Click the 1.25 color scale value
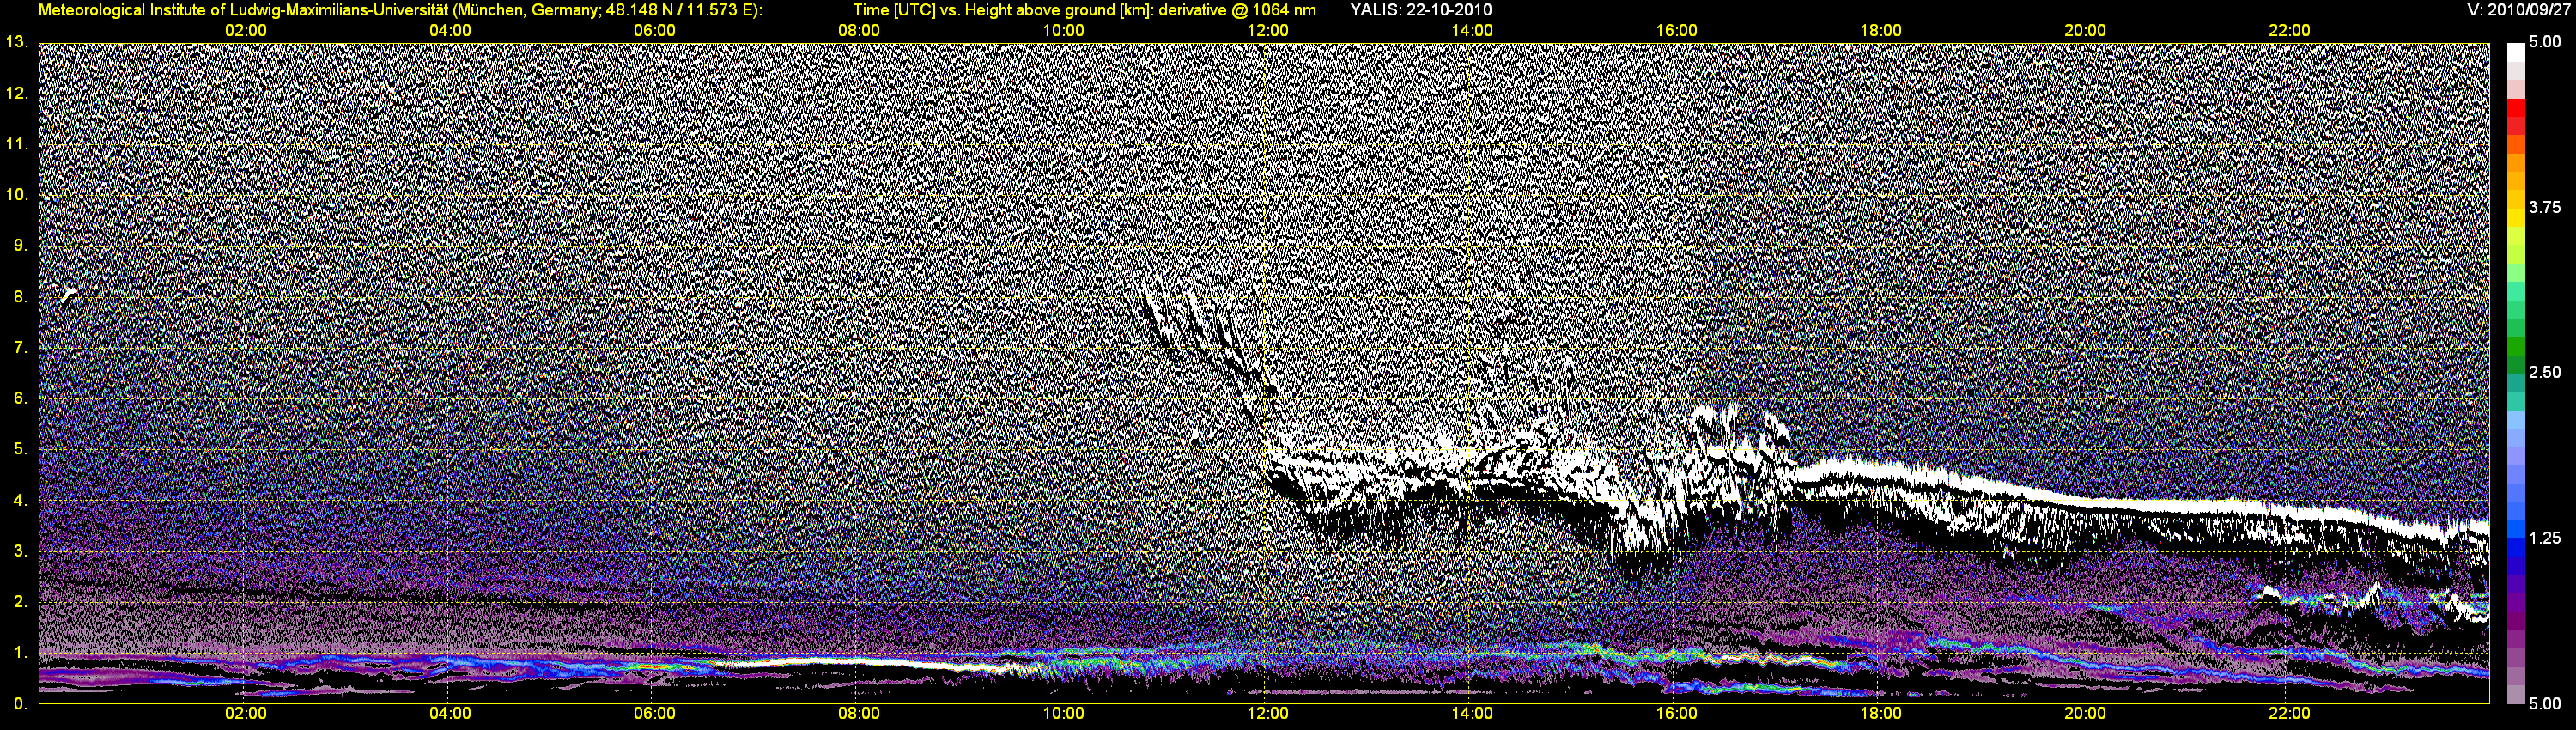The height and width of the screenshot is (730, 2576). click(2545, 538)
